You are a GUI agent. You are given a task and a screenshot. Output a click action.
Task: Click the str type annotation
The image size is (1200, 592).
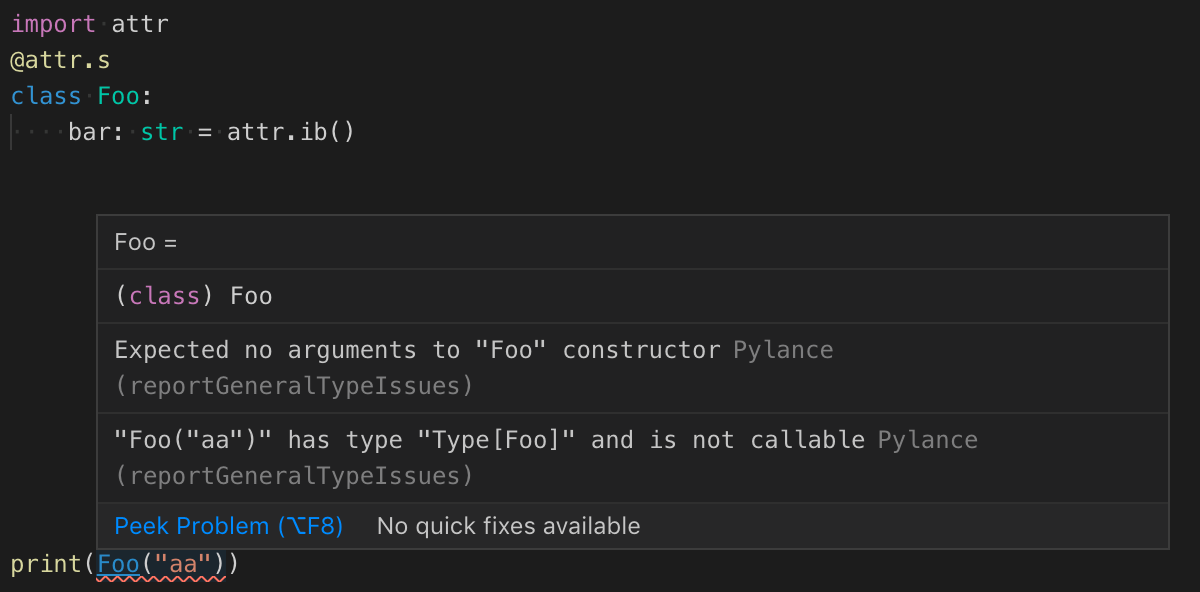tap(162, 132)
